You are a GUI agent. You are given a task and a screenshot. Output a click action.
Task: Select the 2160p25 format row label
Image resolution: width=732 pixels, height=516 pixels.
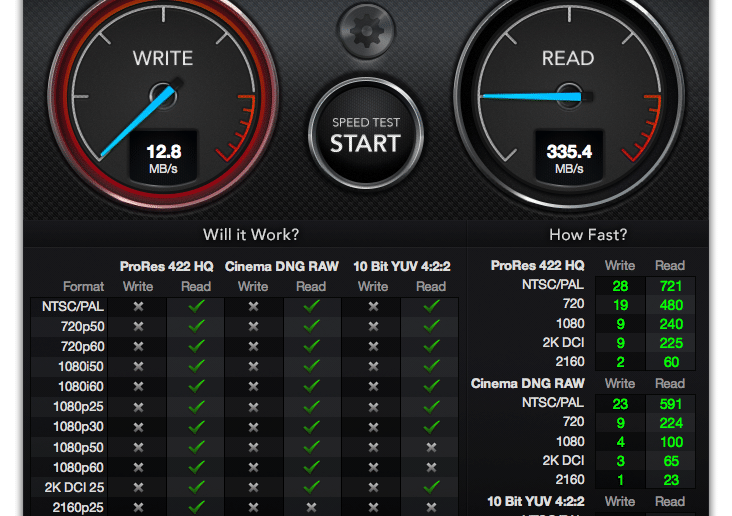pyautogui.click(x=78, y=508)
